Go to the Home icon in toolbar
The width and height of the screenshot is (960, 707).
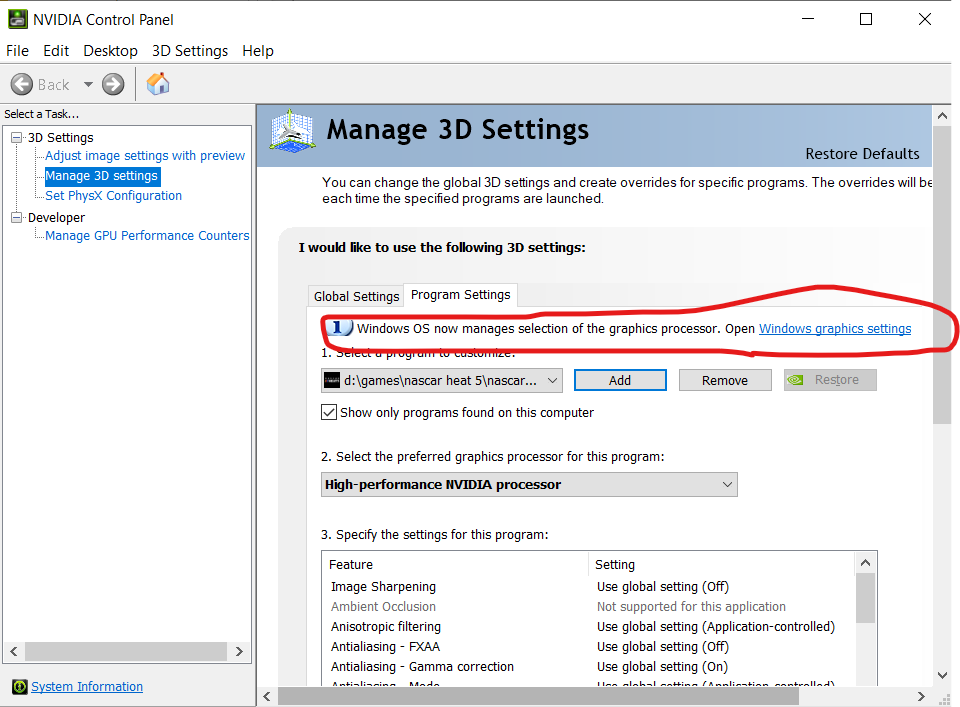click(x=158, y=84)
